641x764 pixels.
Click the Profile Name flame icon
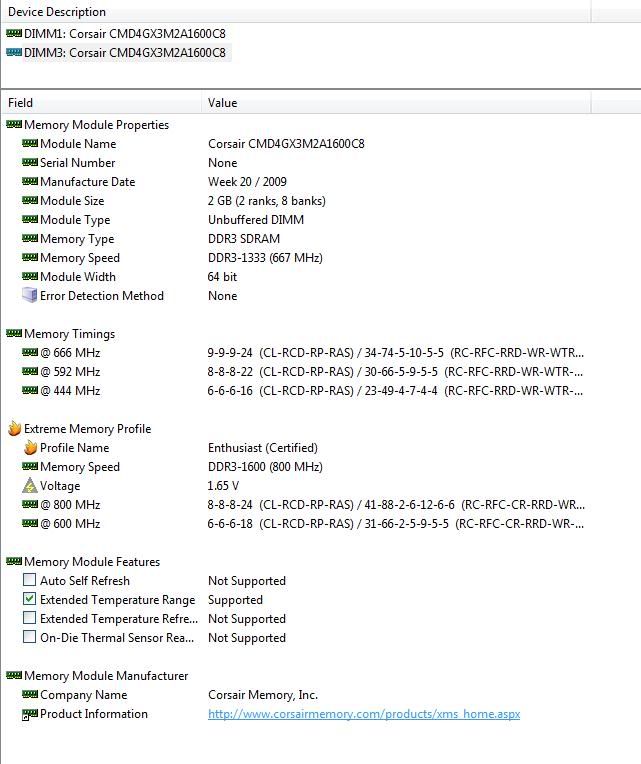pyautogui.click(x=30, y=447)
